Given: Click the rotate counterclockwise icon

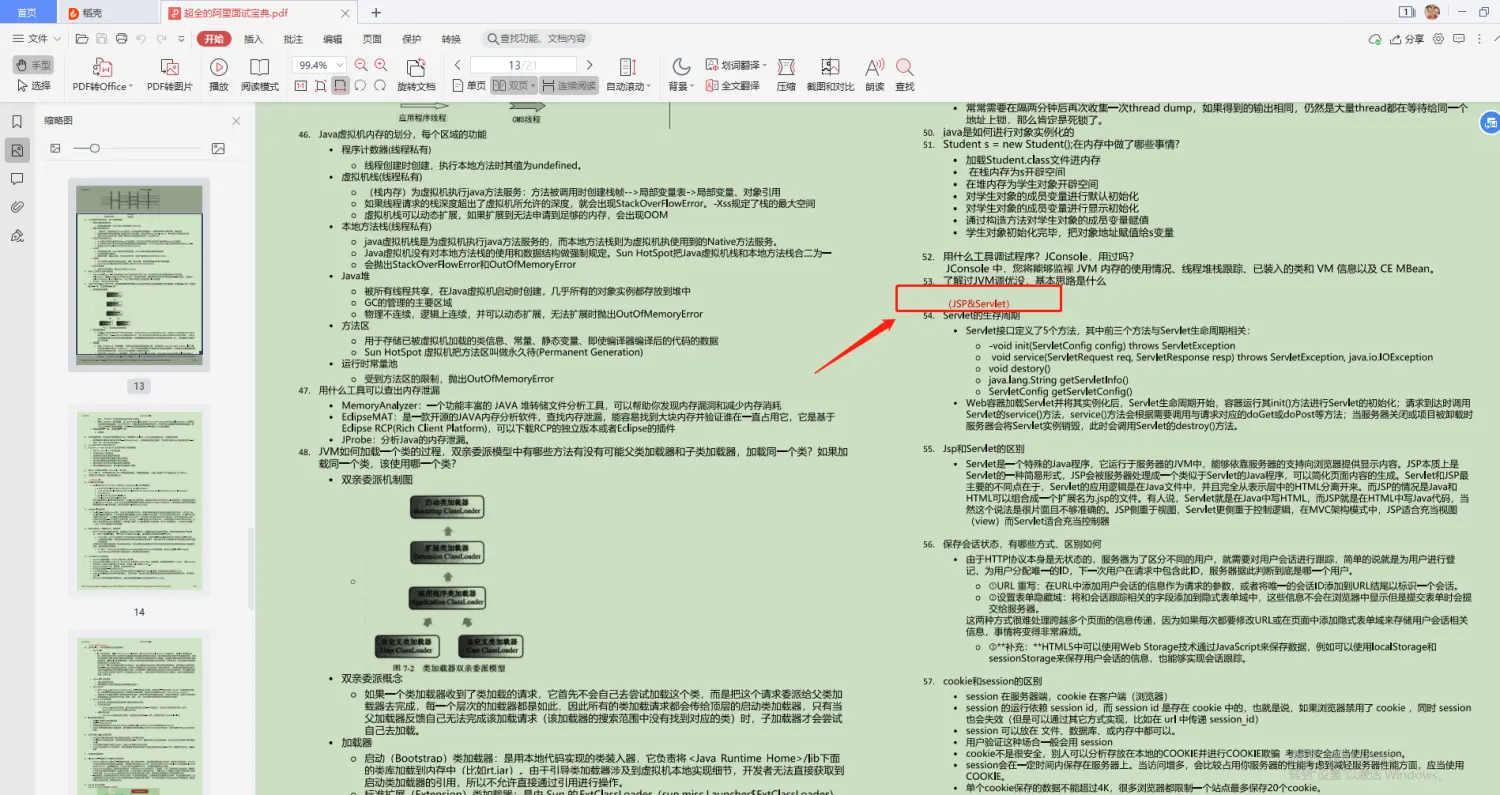Looking at the screenshot, I should (x=360, y=86).
